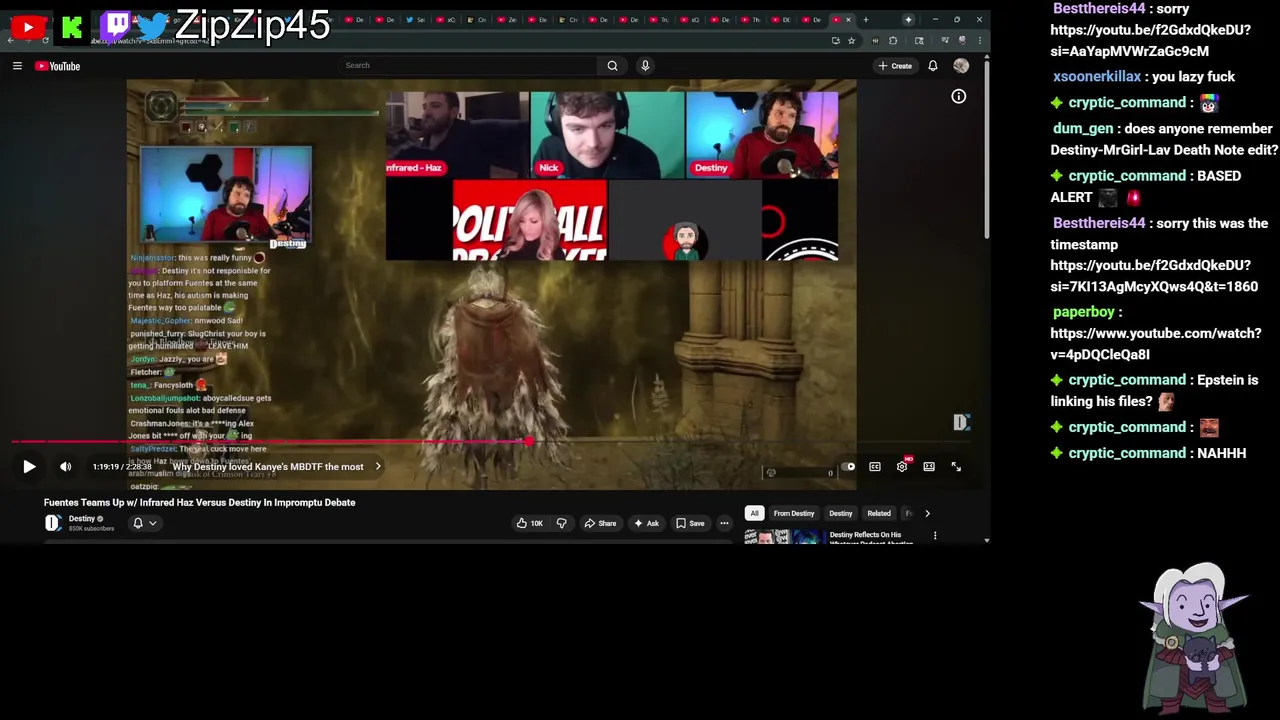
Task: Mute the video with the speaker icon
Action: [66, 466]
